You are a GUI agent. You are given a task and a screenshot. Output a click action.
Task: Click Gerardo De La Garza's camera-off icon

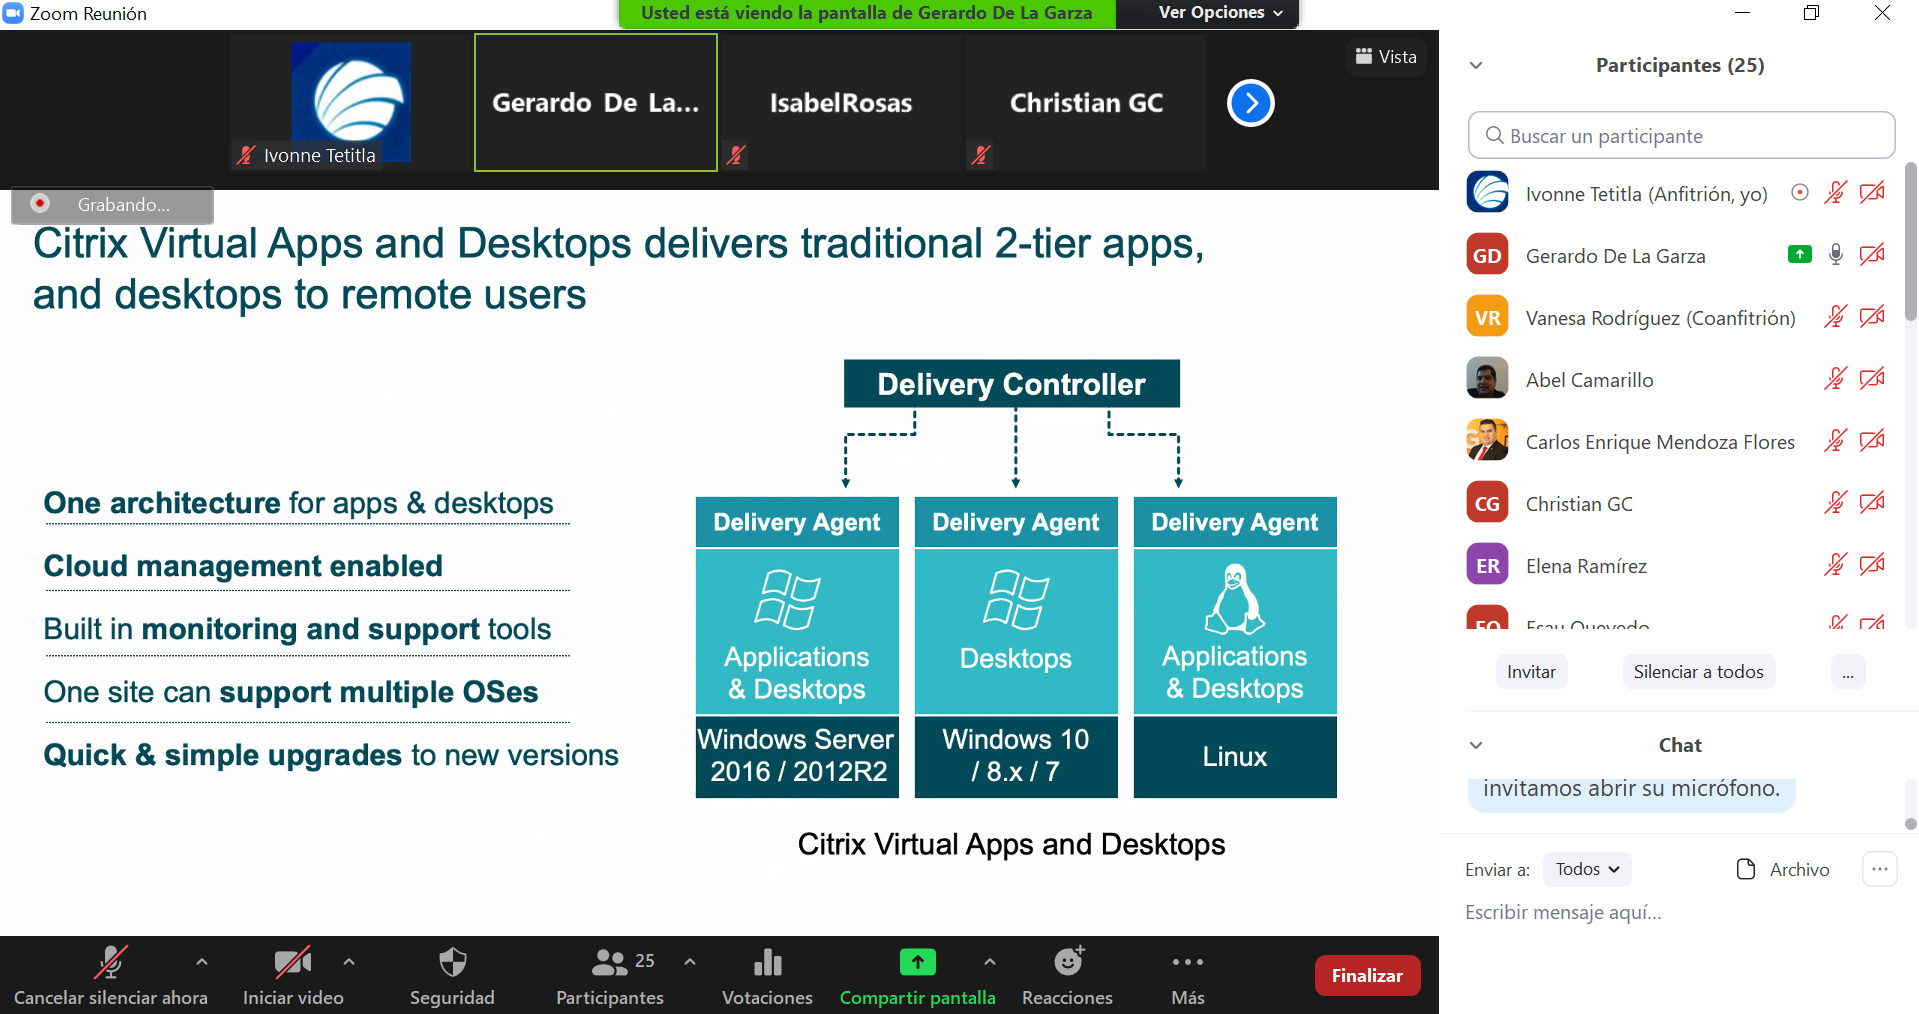click(1872, 255)
